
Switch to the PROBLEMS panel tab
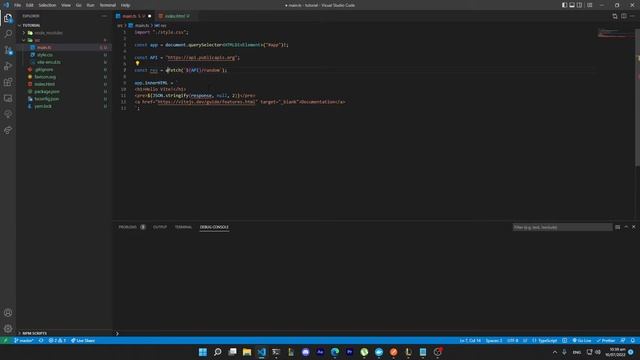[128, 227]
